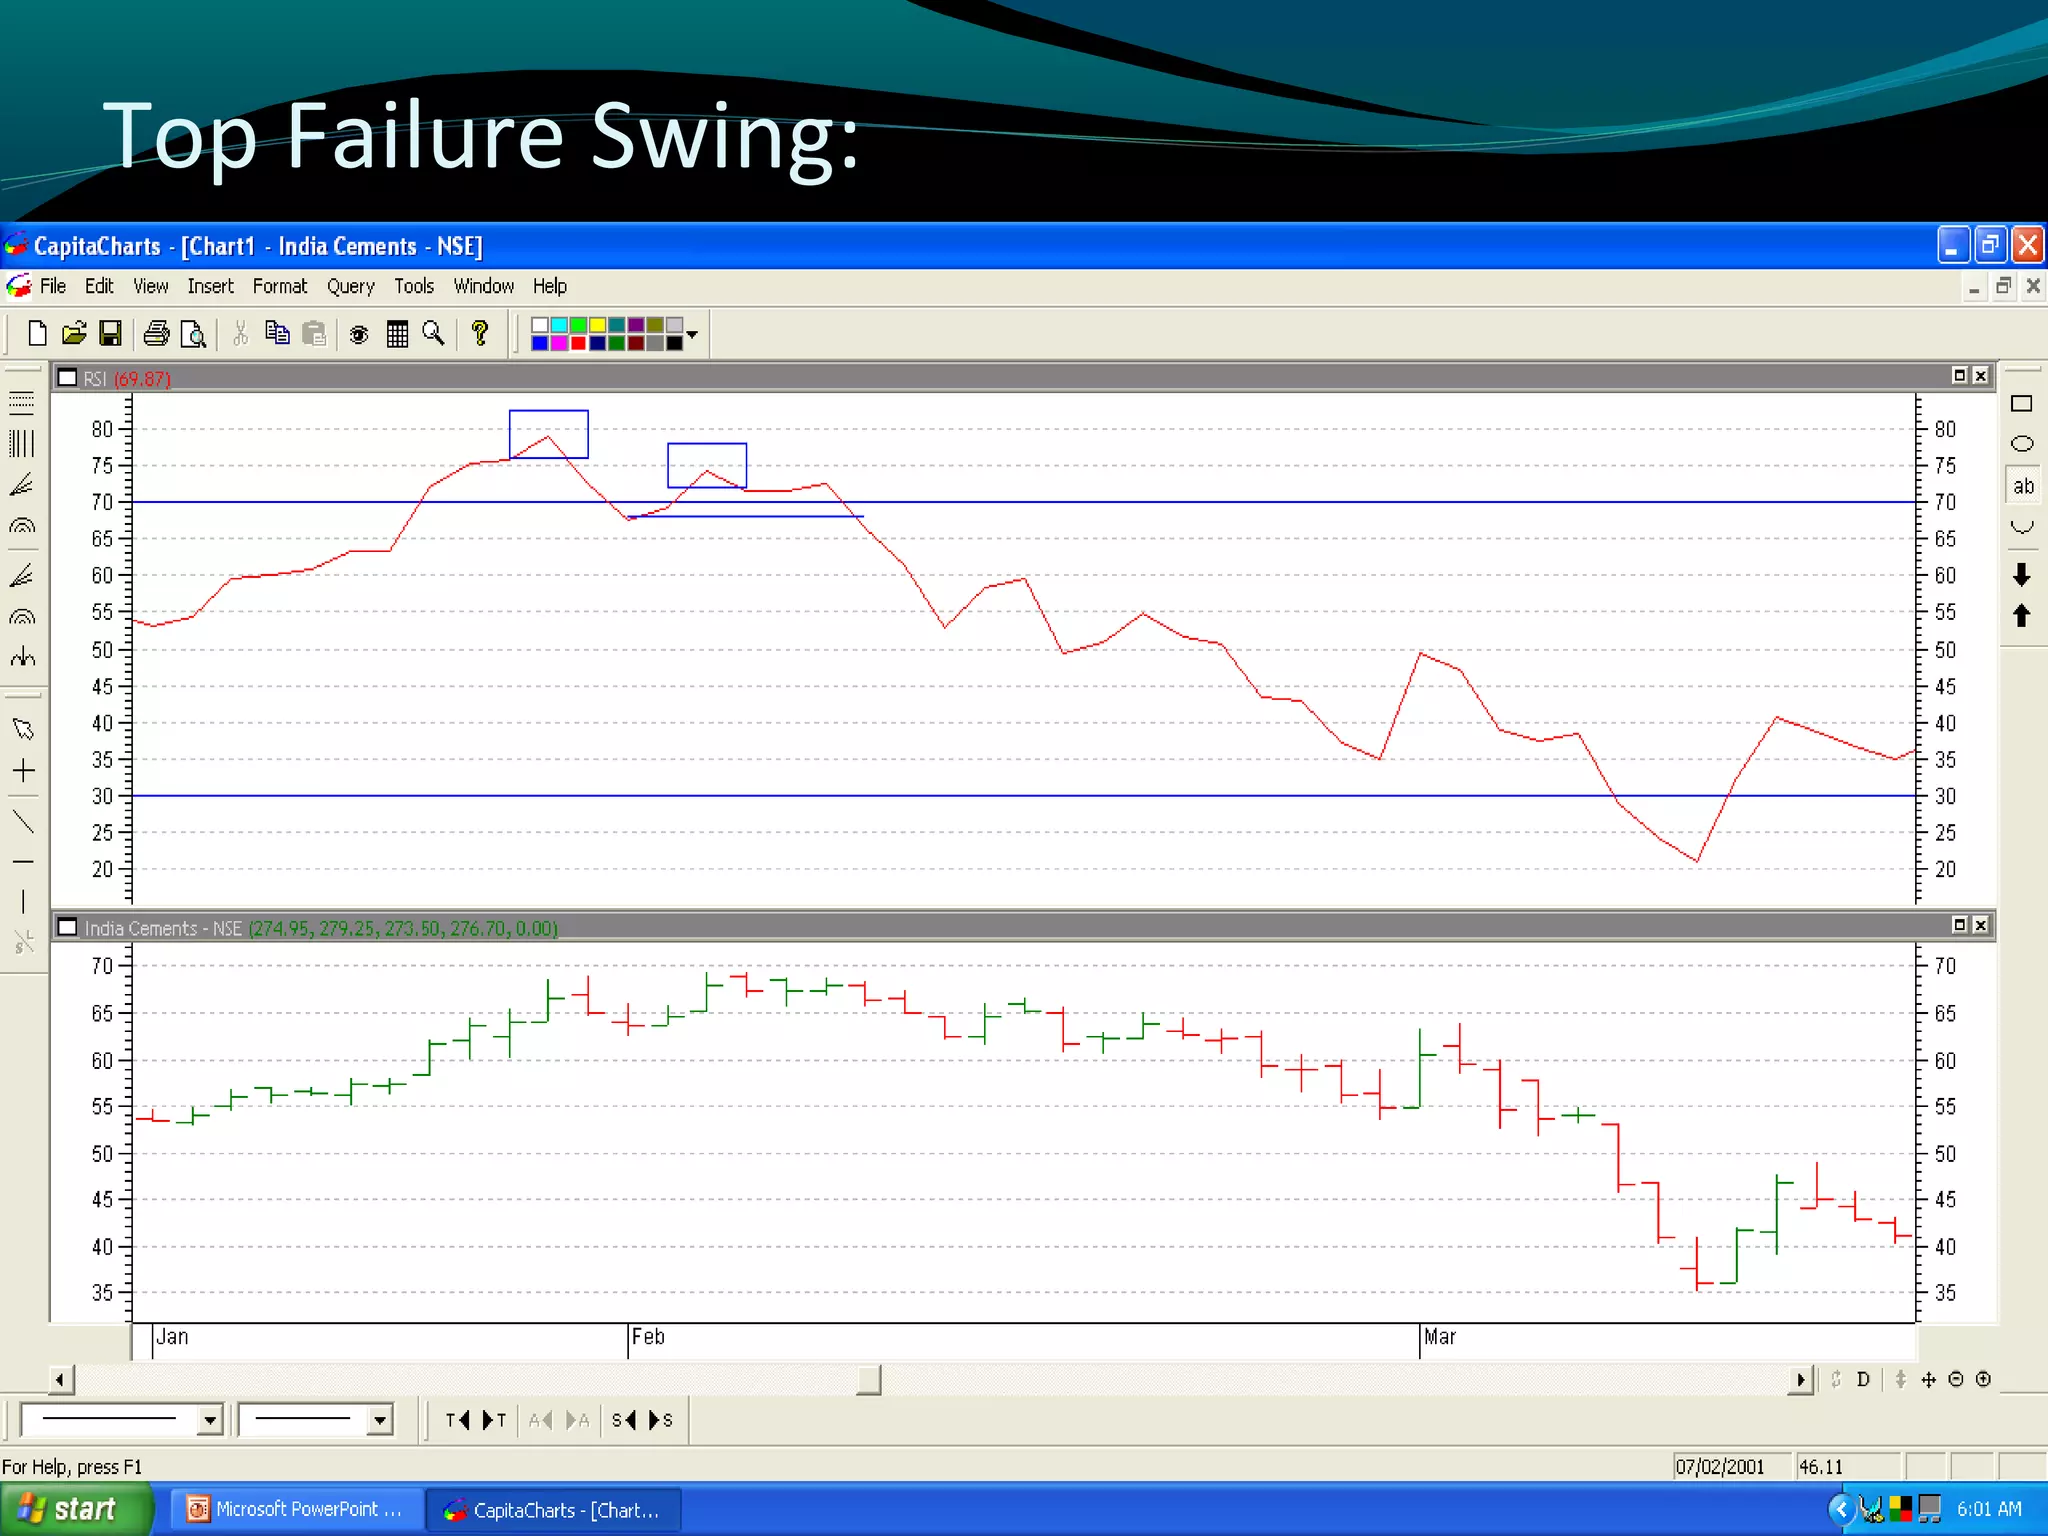
Task: Switch to Microsoft PowerPoint taskbar button
Action: click(x=296, y=1509)
